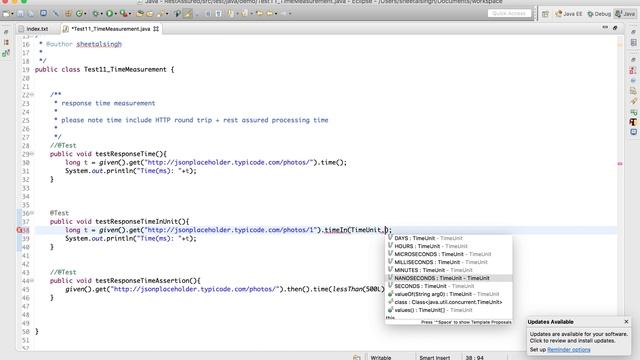Pick MINUTES from content assist

click(x=449, y=270)
